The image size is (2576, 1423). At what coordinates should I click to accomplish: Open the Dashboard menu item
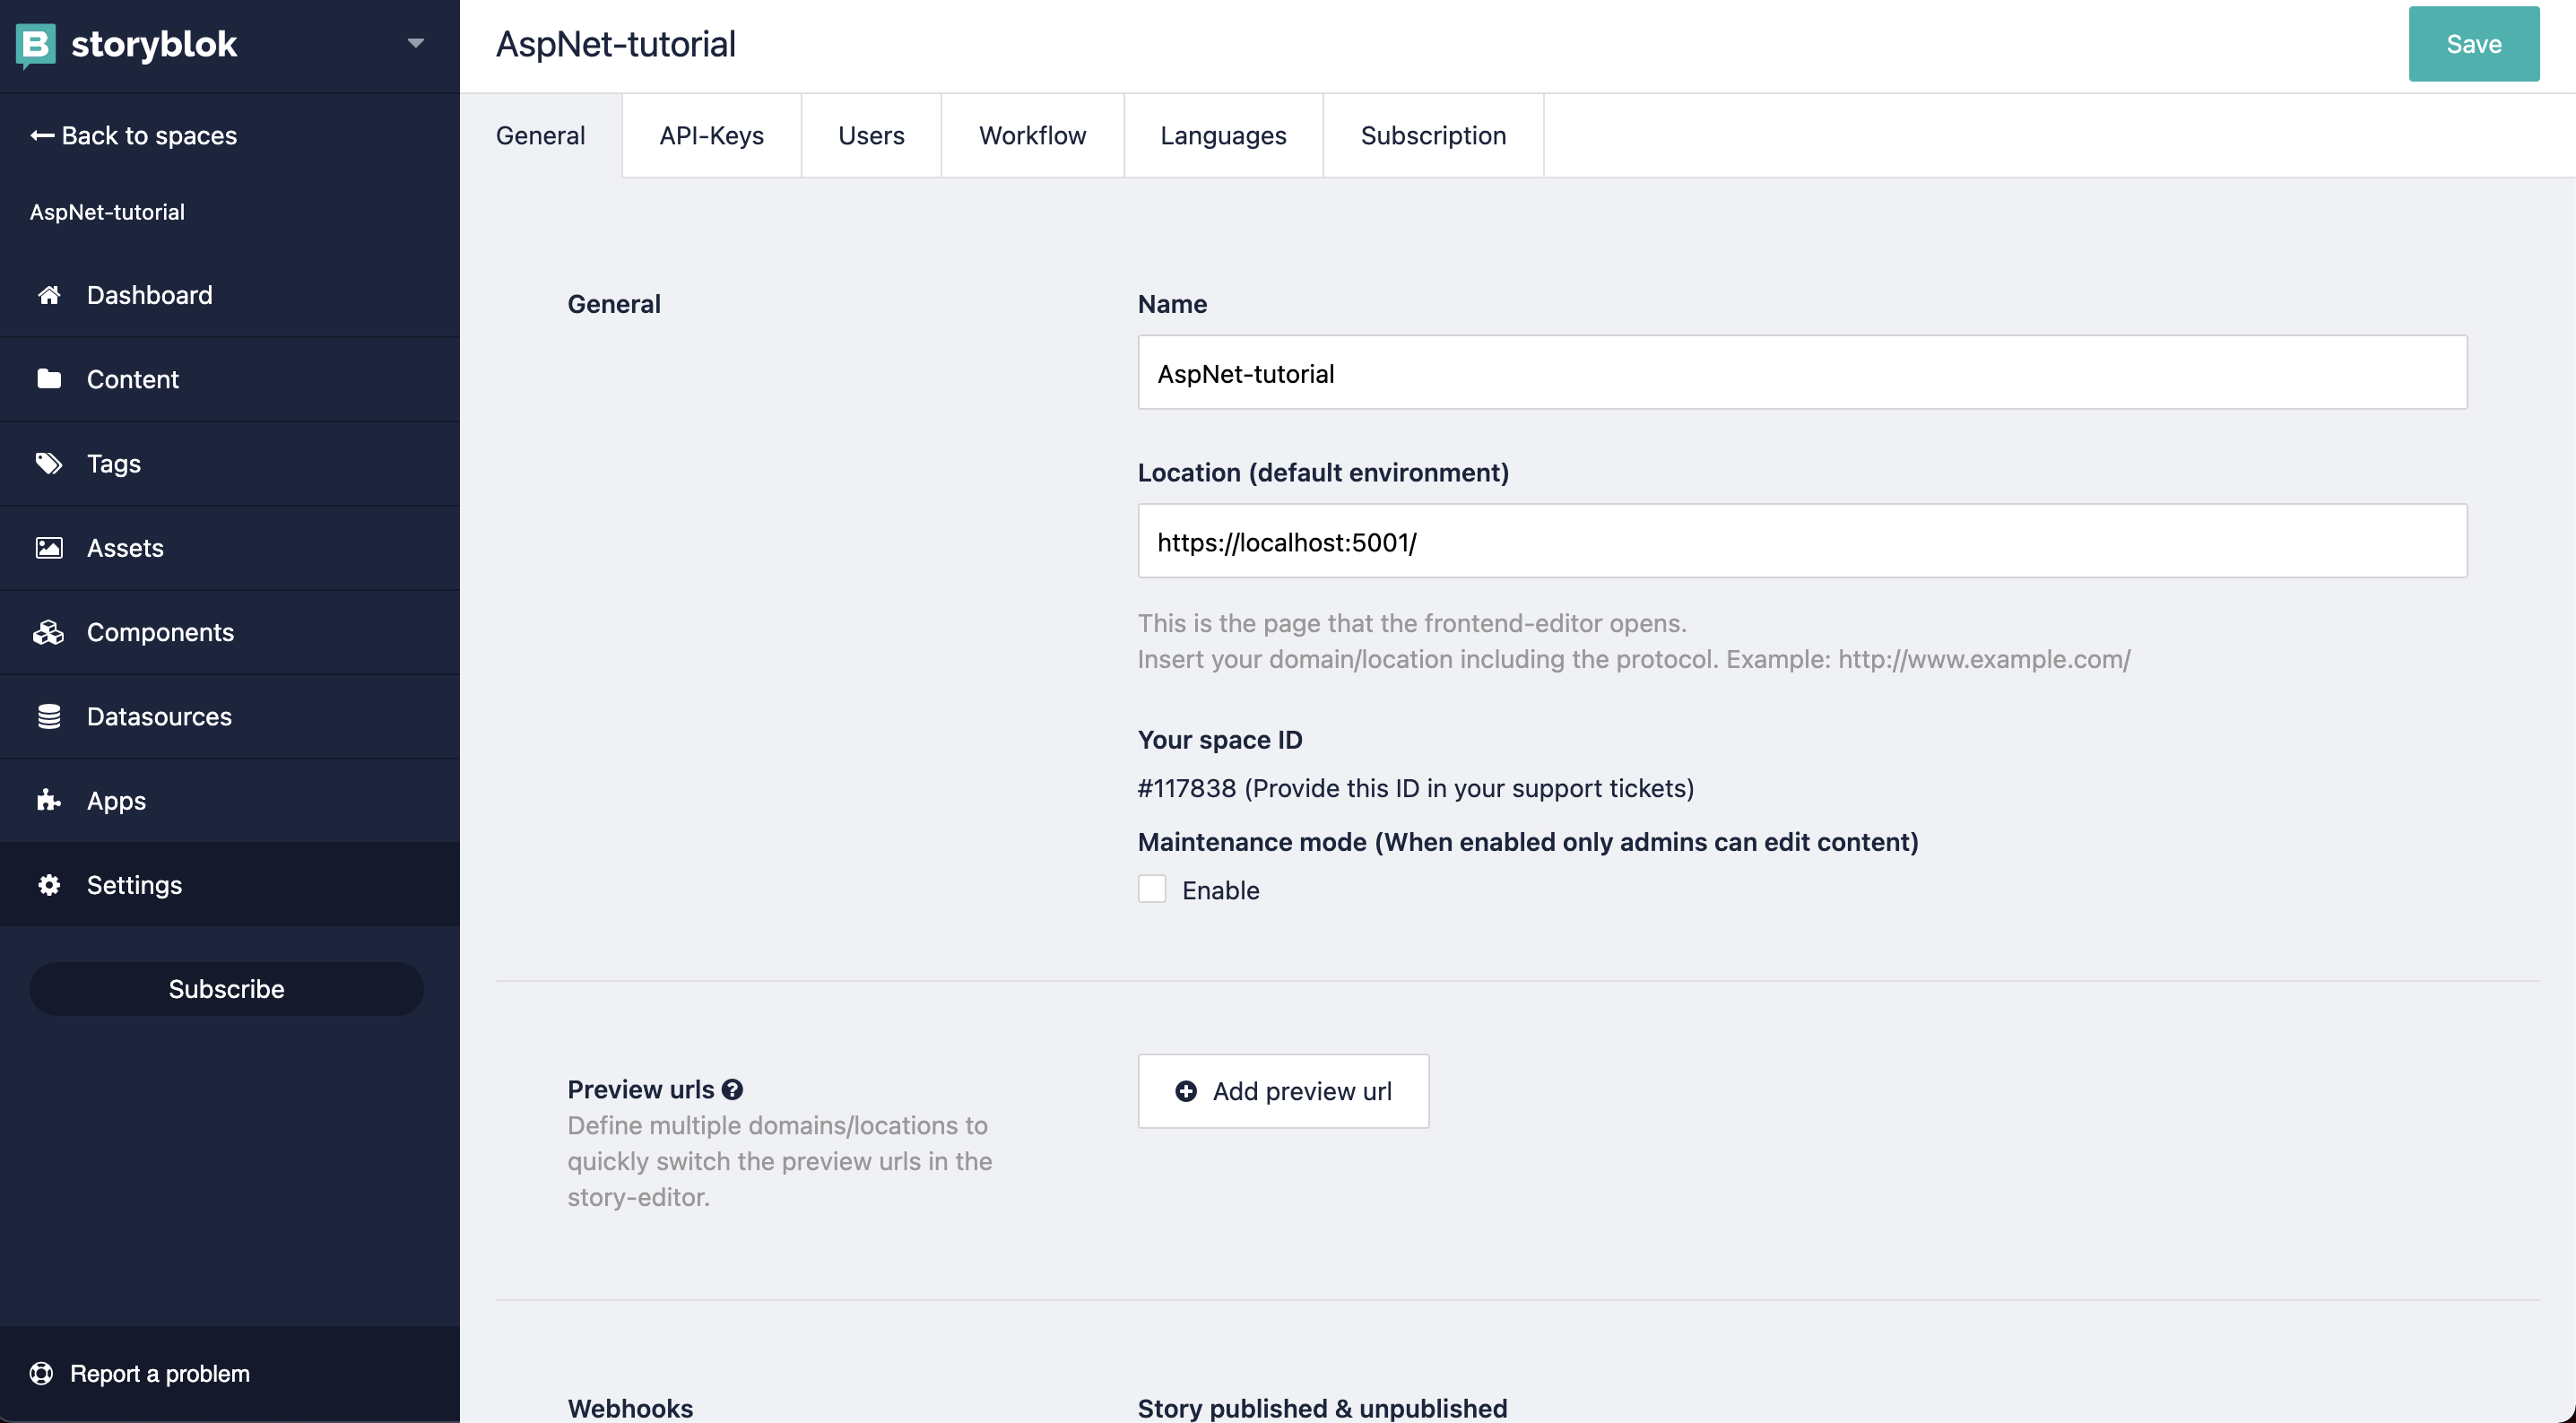230,295
